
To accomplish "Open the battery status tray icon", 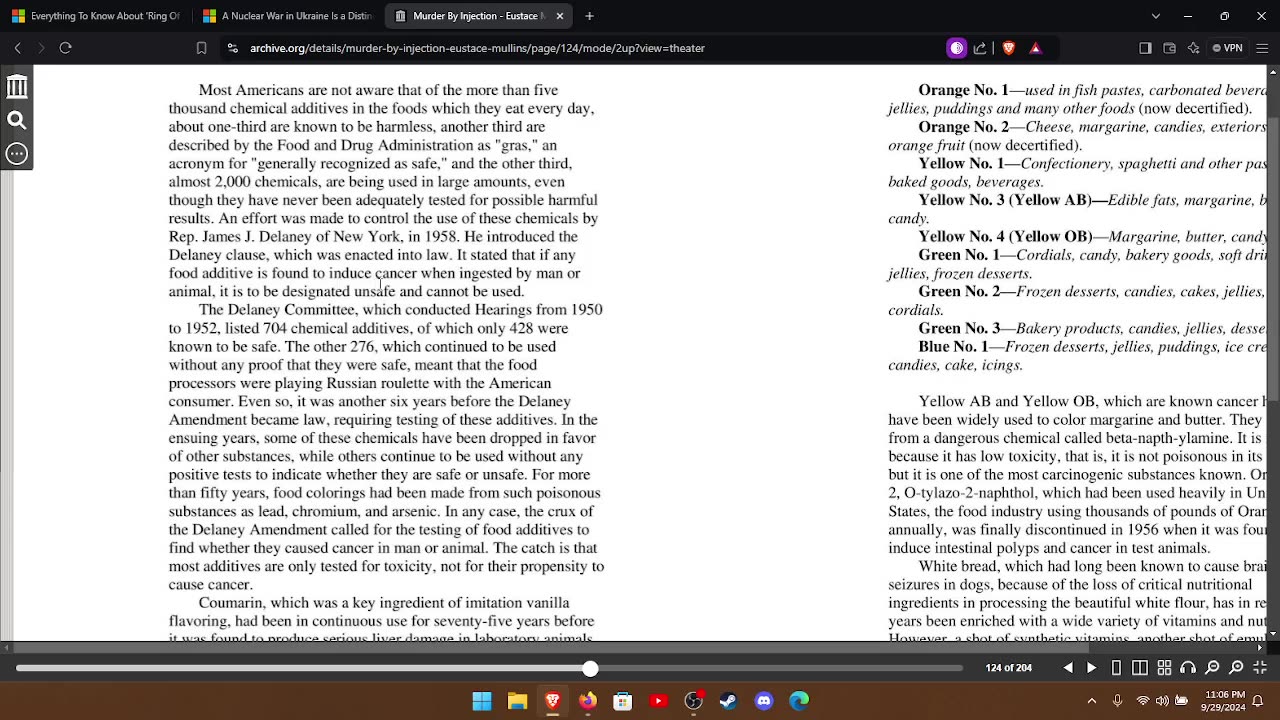I will pos(1181,701).
